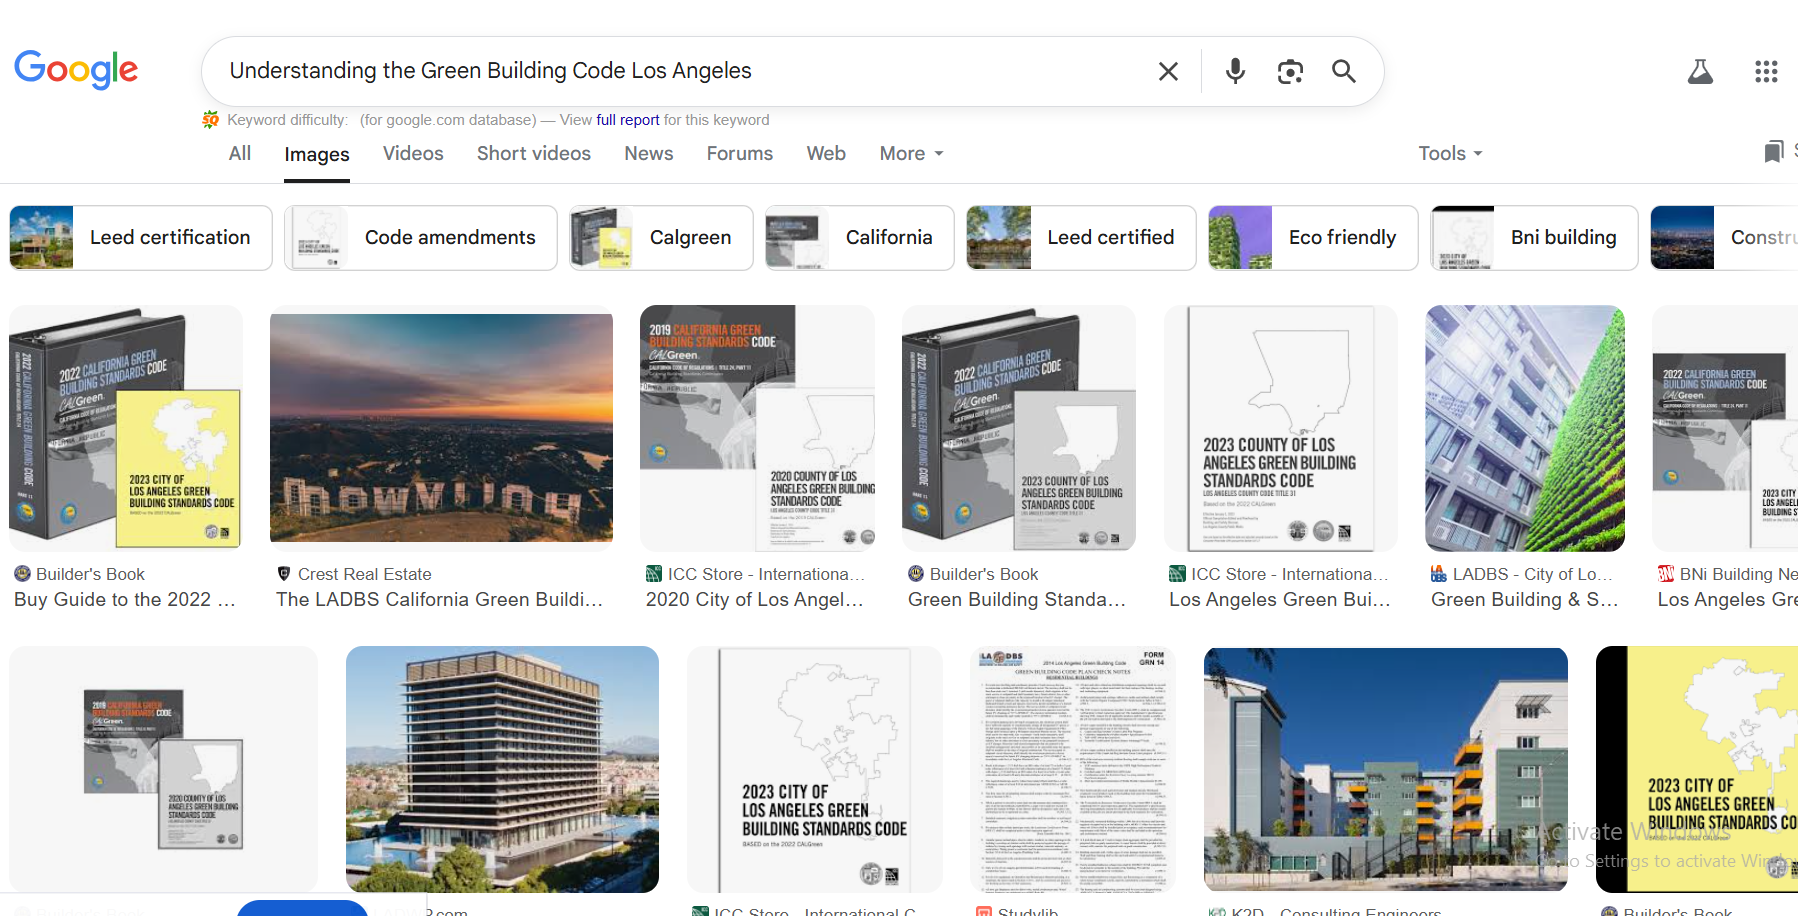Start voice search with microphone

(1235, 71)
